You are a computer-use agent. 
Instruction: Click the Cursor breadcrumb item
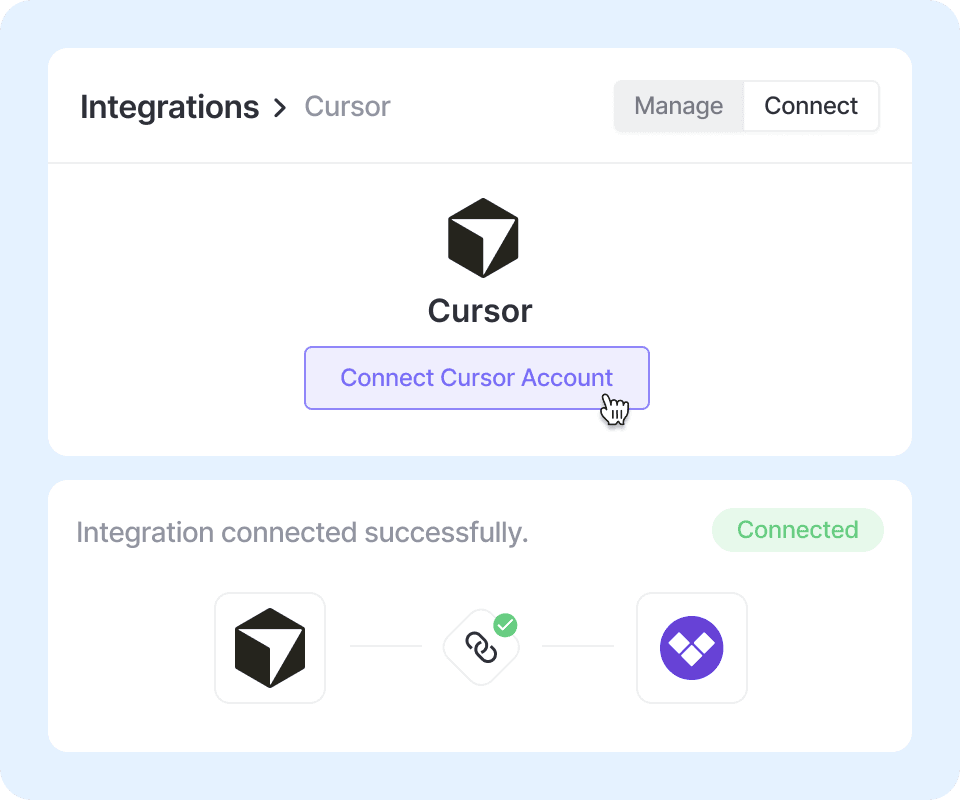[347, 107]
